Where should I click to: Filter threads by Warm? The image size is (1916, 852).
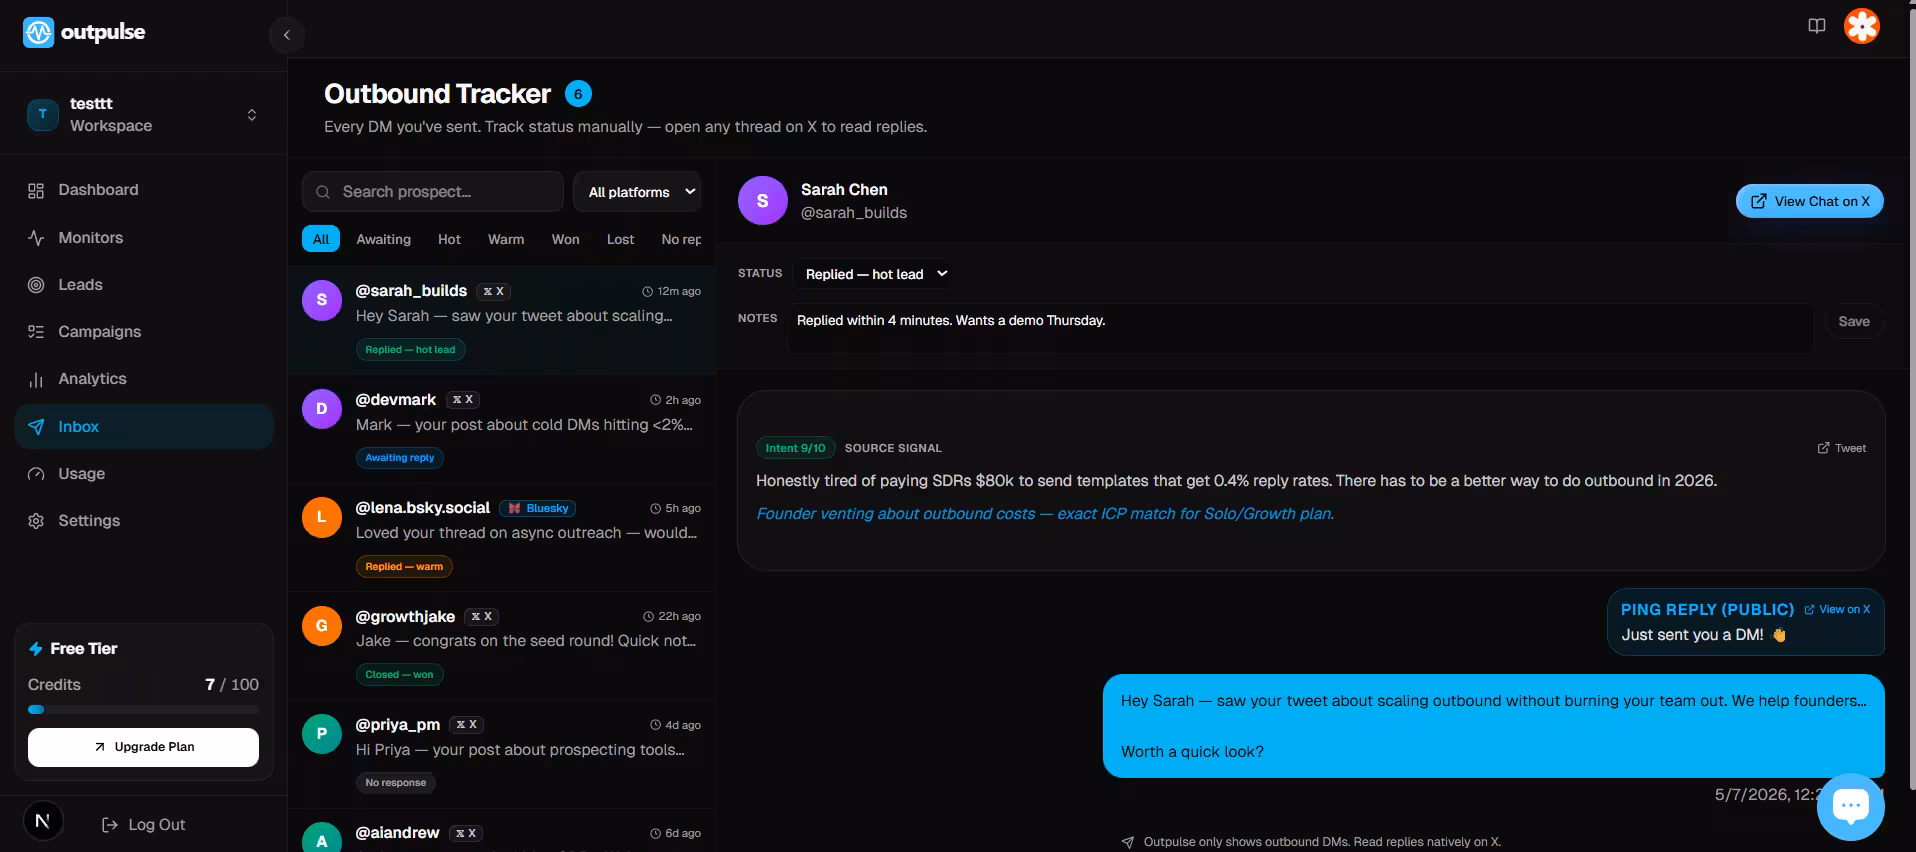(506, 239)
